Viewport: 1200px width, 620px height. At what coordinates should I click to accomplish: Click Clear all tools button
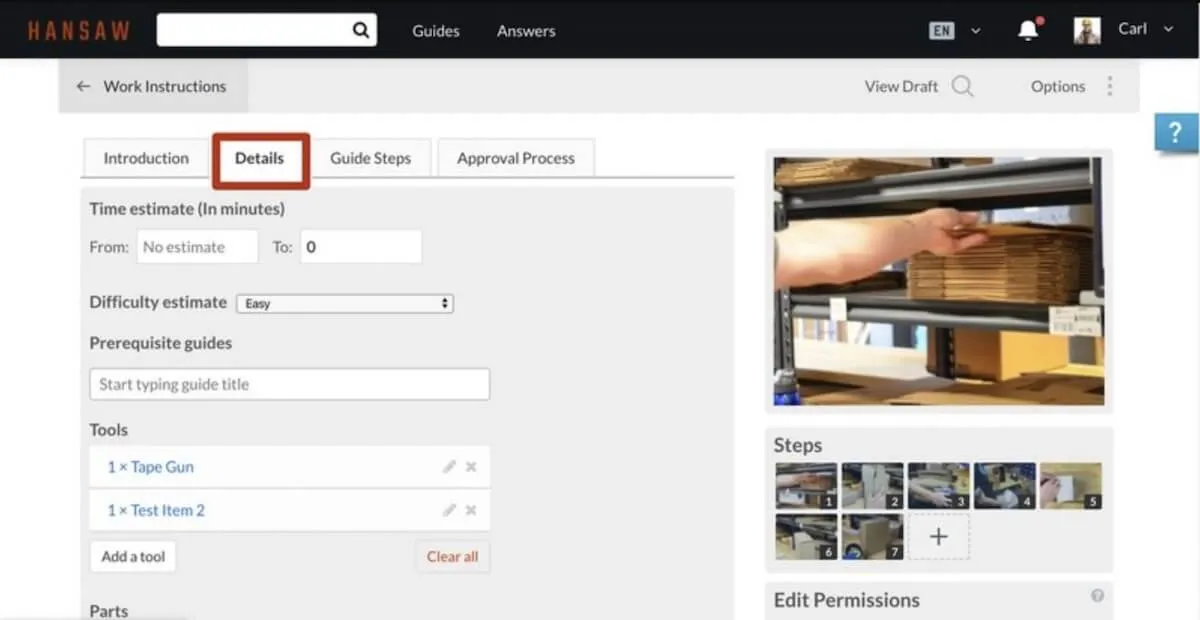click(x=452, y=556)
